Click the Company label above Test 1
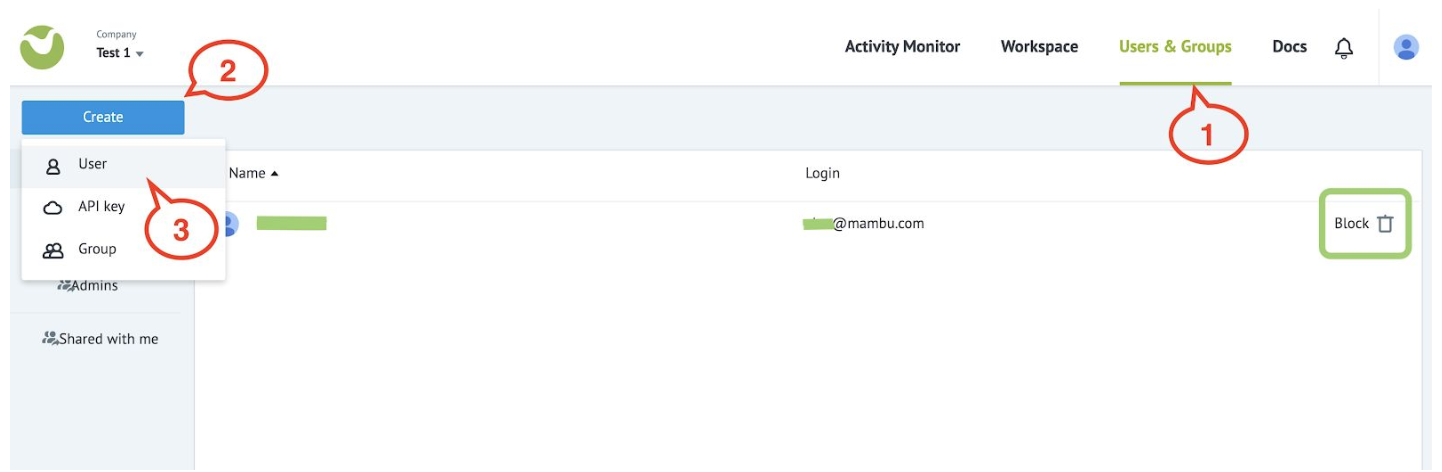 tap(116, 35)
